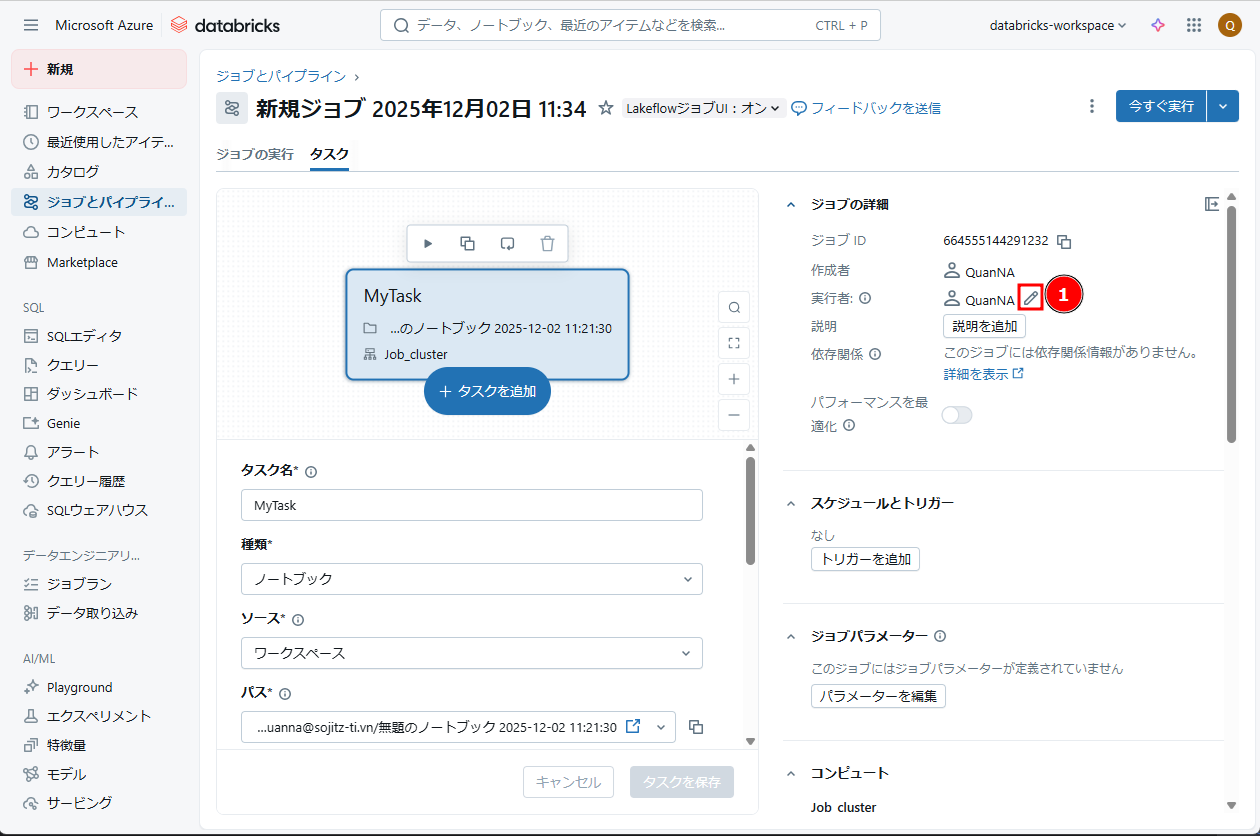Open the 種類 notebook dropdown
This screenshot has height=836, width=1260.
coord(471,579)
